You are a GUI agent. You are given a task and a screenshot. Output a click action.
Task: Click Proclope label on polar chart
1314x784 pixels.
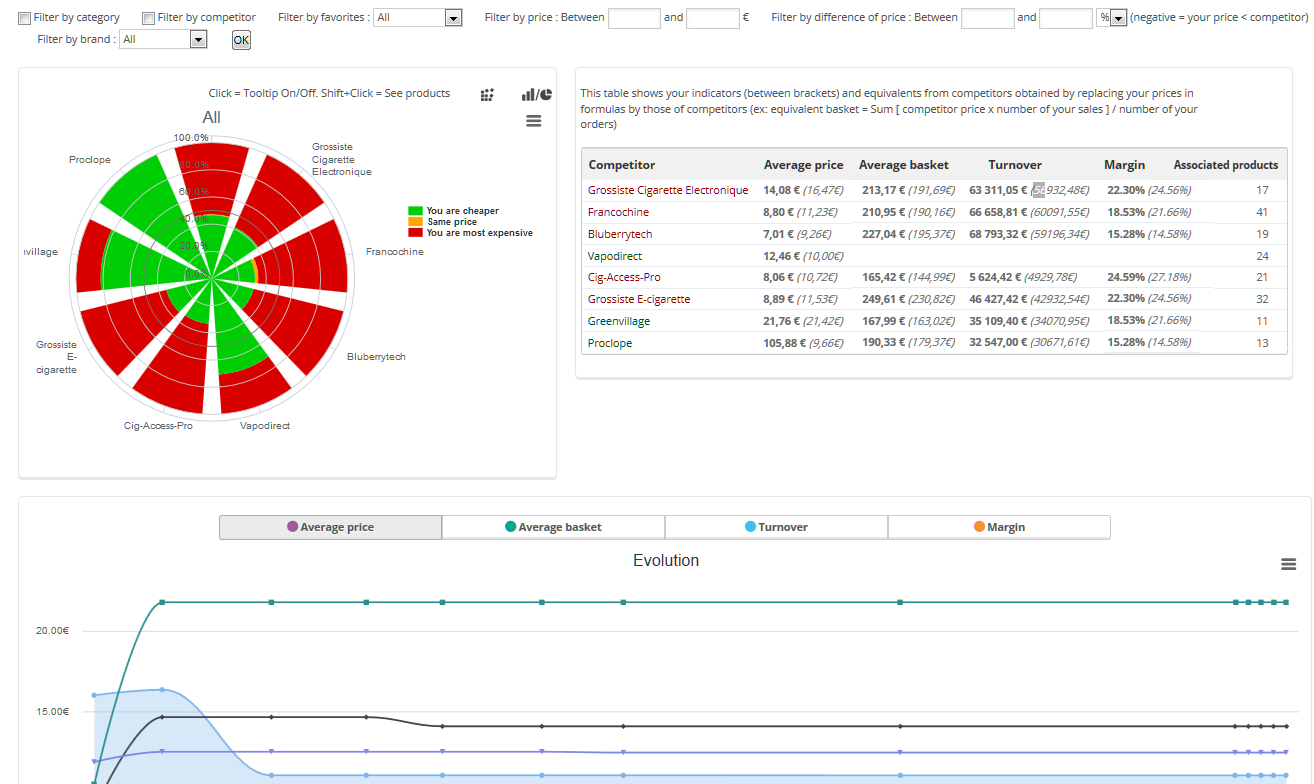click(90, 160)
